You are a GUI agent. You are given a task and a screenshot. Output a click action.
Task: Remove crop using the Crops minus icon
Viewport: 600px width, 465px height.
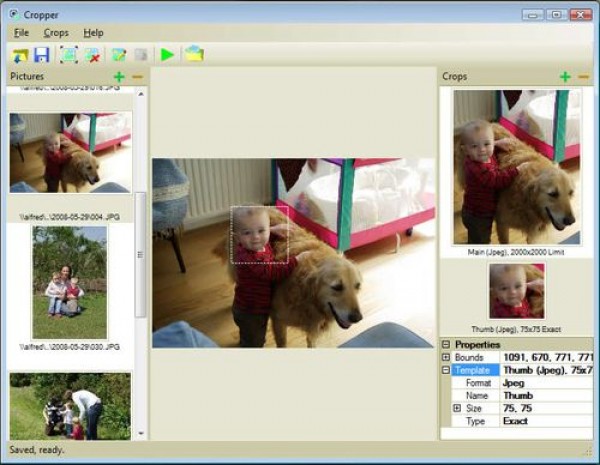pyautogui.click(x=583, y=77)
